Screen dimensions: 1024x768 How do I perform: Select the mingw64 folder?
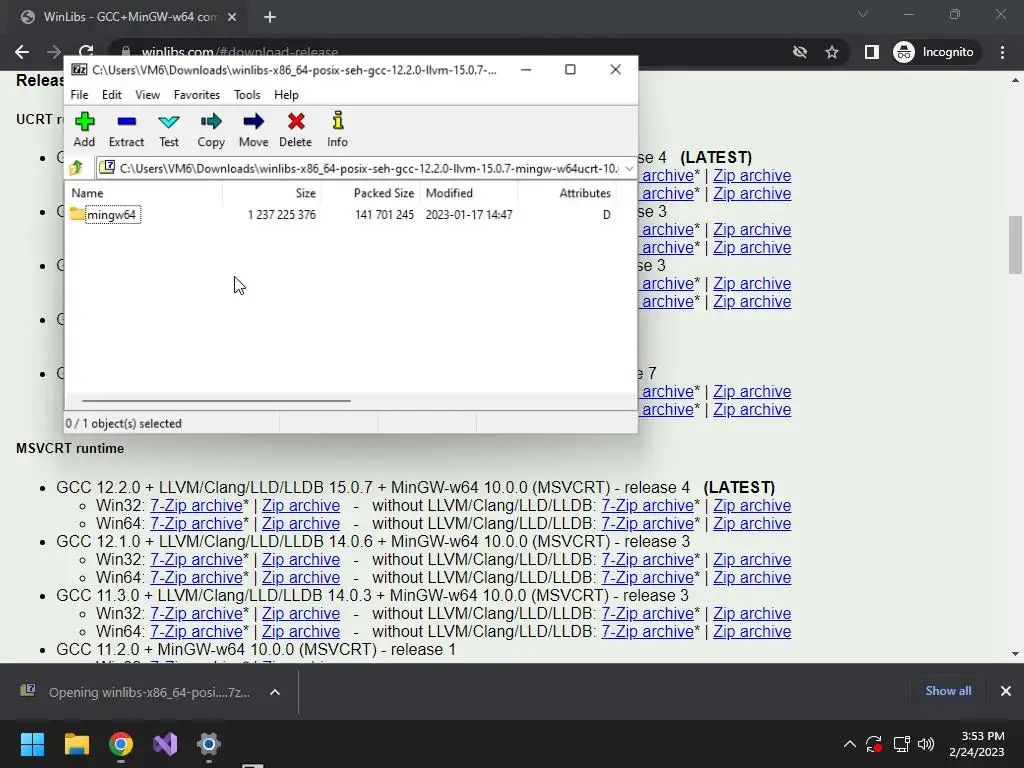[x=112, y=215]
